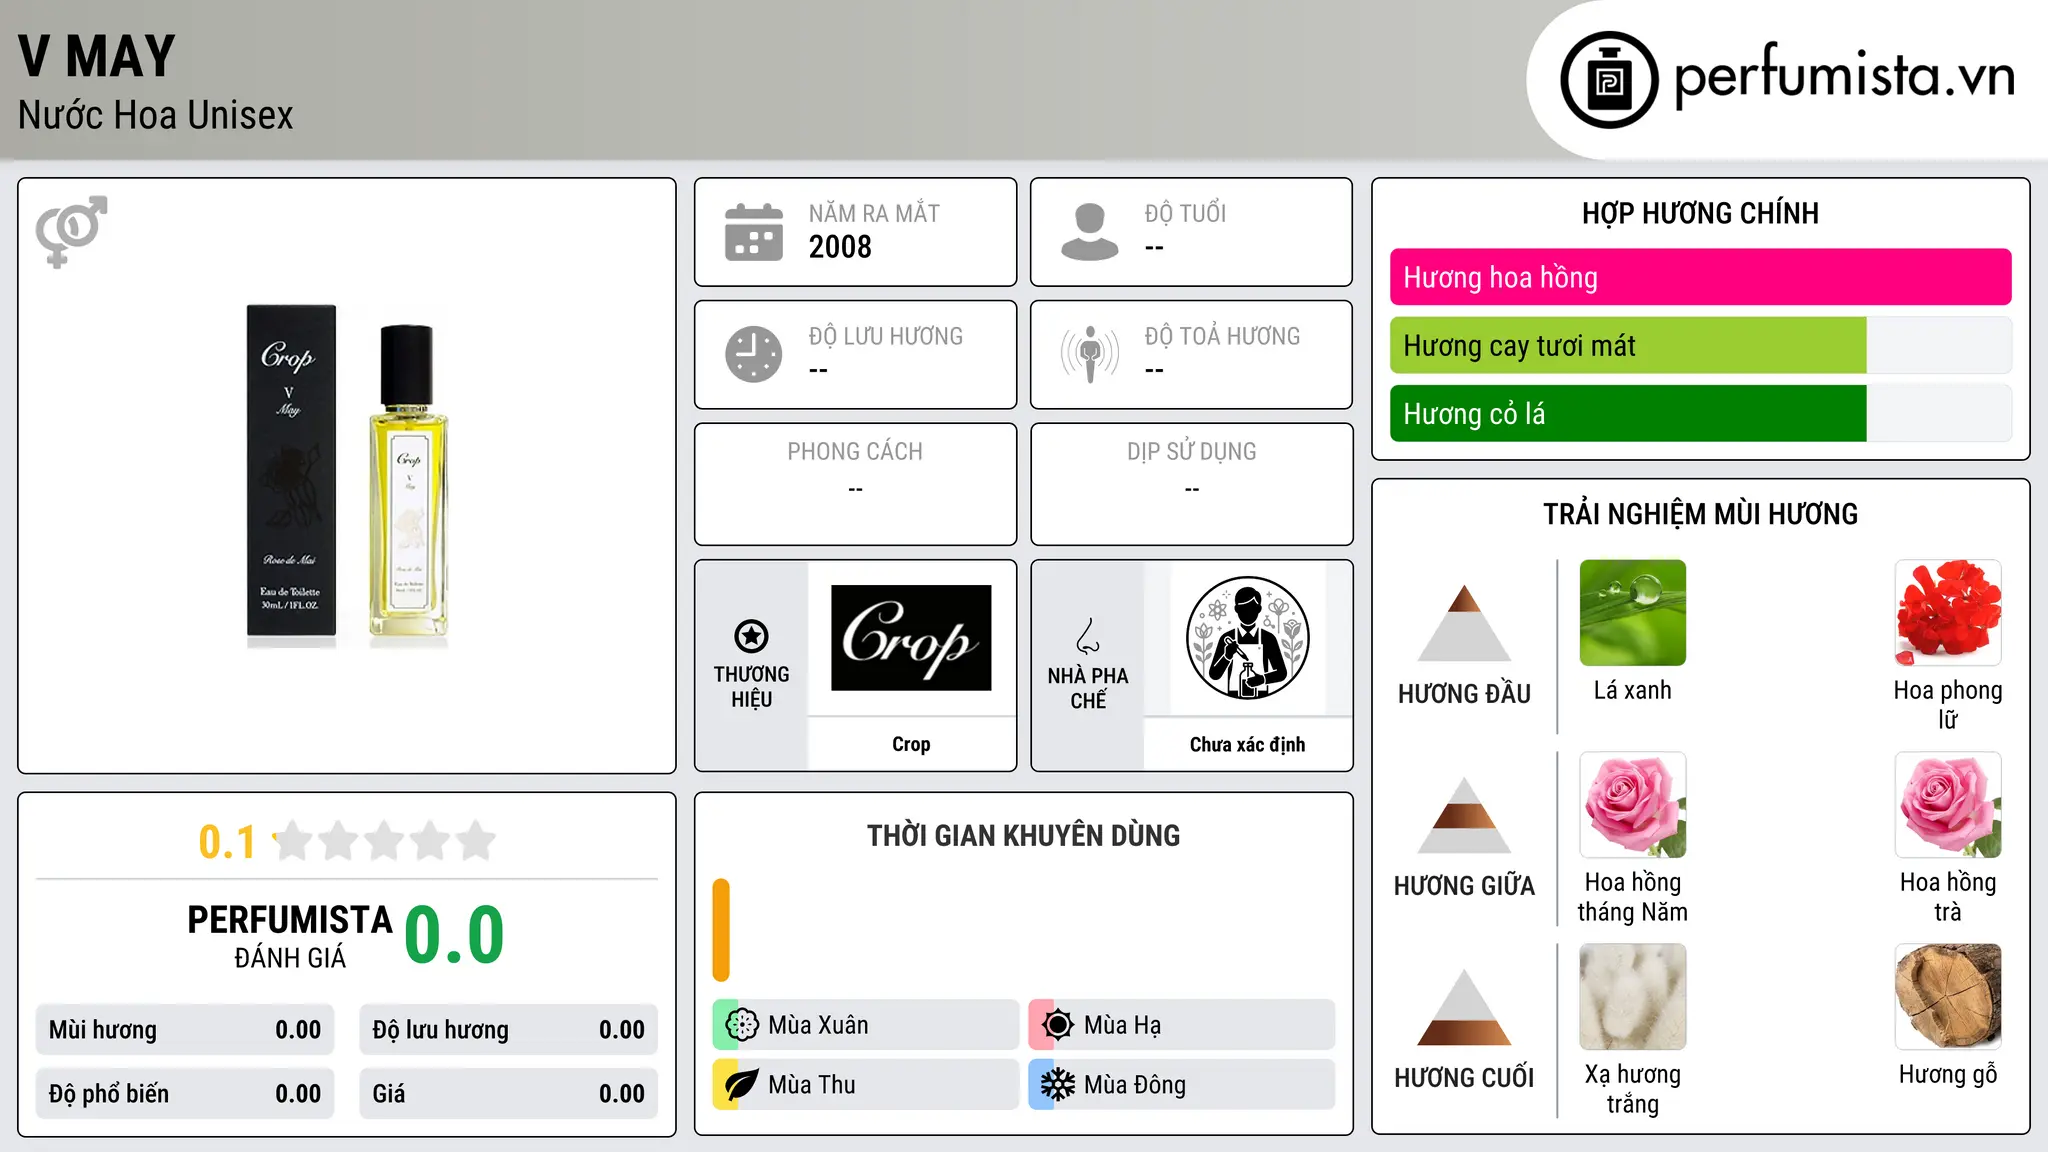
Task: Click the pink Hương hoa hồng accord bar
Action: pyautogui.click(x=1701, y=277)
